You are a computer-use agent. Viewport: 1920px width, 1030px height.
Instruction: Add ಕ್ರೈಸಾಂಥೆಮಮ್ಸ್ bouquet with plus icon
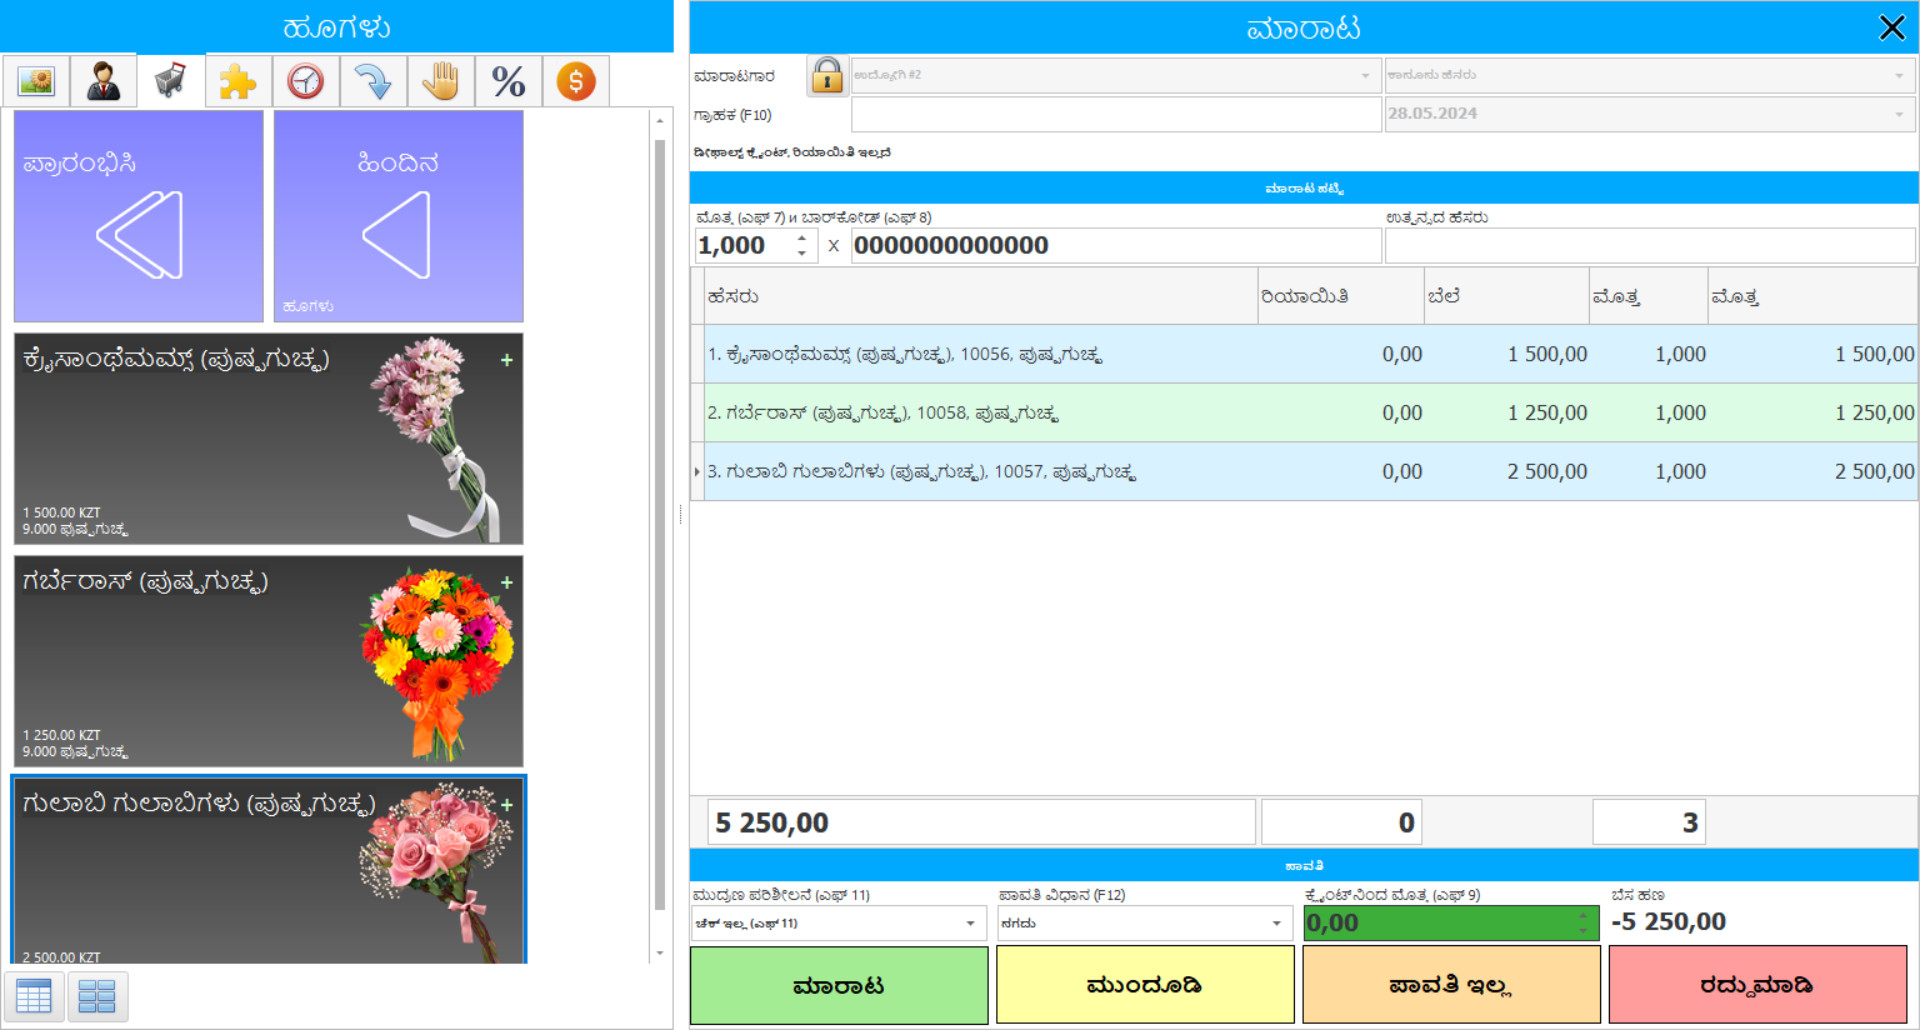pyautogui.click(x=507, y=360)
